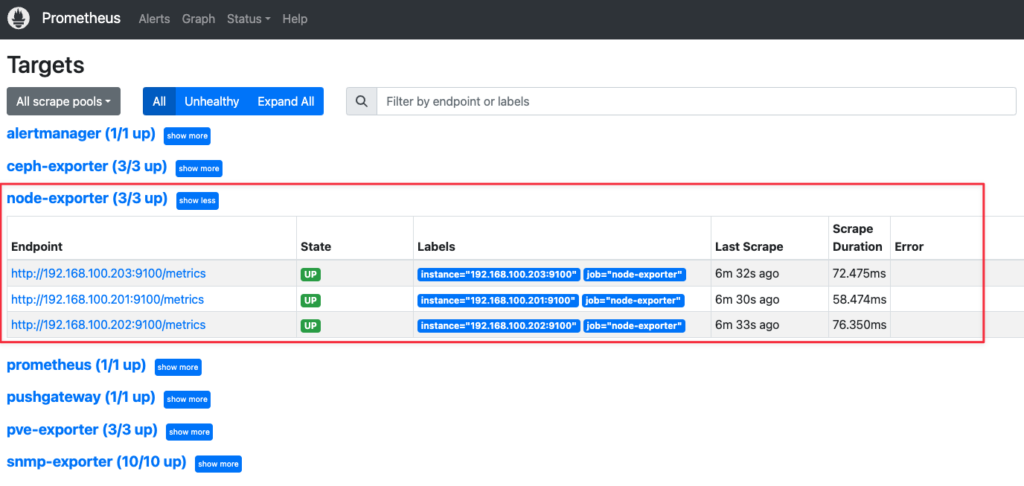
Task: Open the 192.168.100.203:9100/metrics endpoint link
Action: 108,274
